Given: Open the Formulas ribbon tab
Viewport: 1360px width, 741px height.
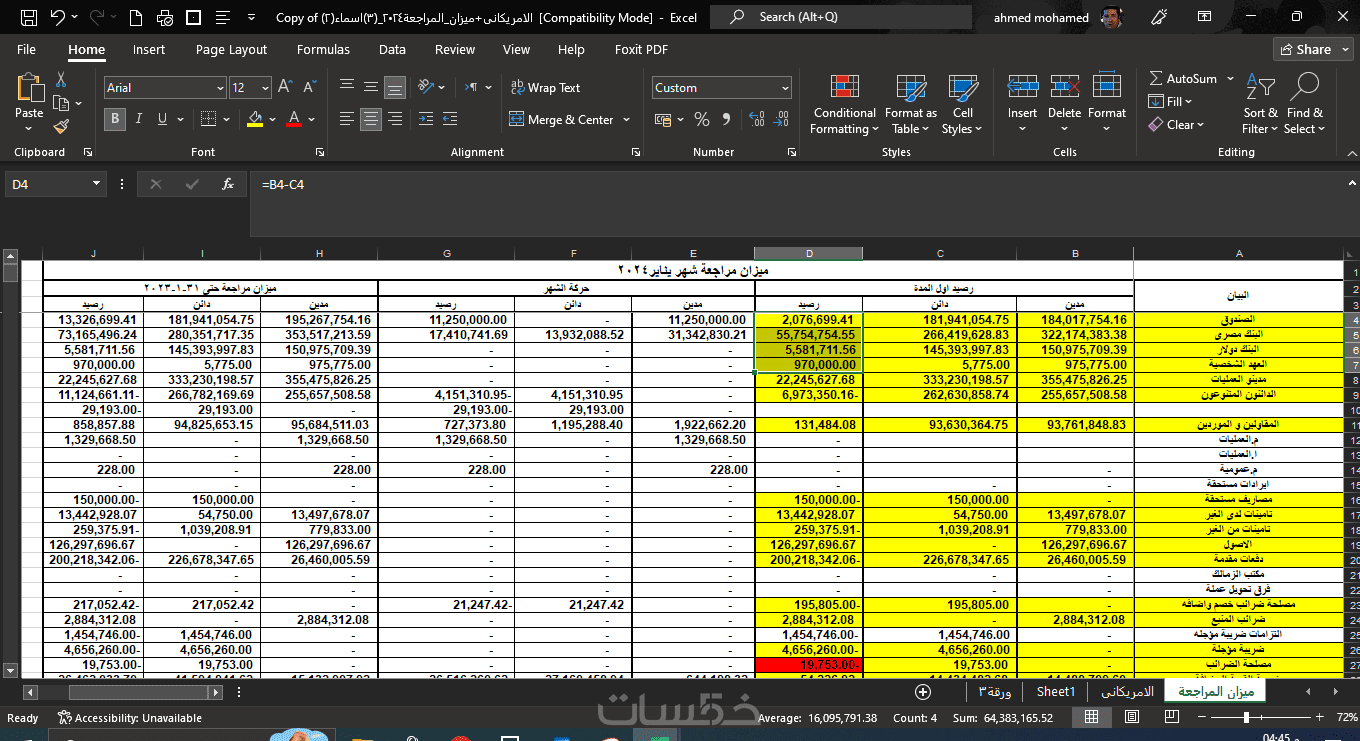Looking at the screenshot, I should 323,49.
